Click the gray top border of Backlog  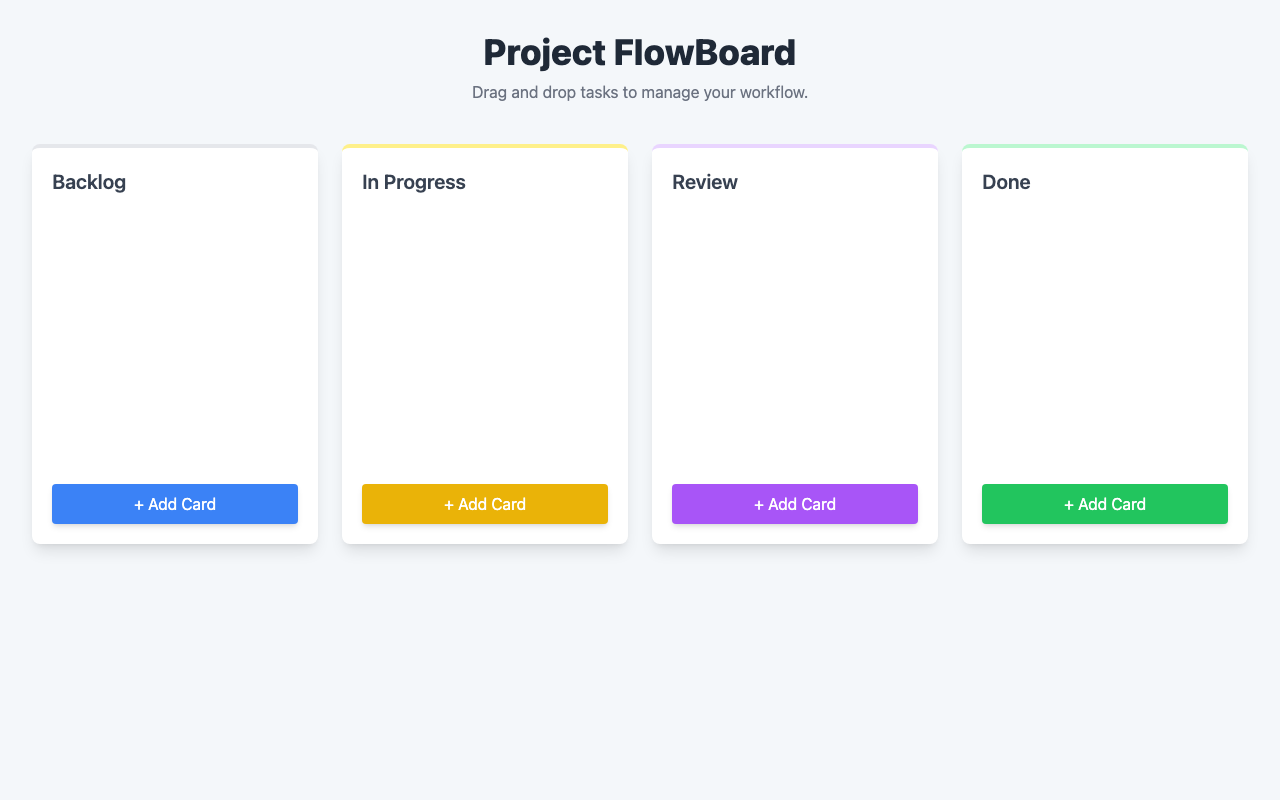[x=175, y=147]
